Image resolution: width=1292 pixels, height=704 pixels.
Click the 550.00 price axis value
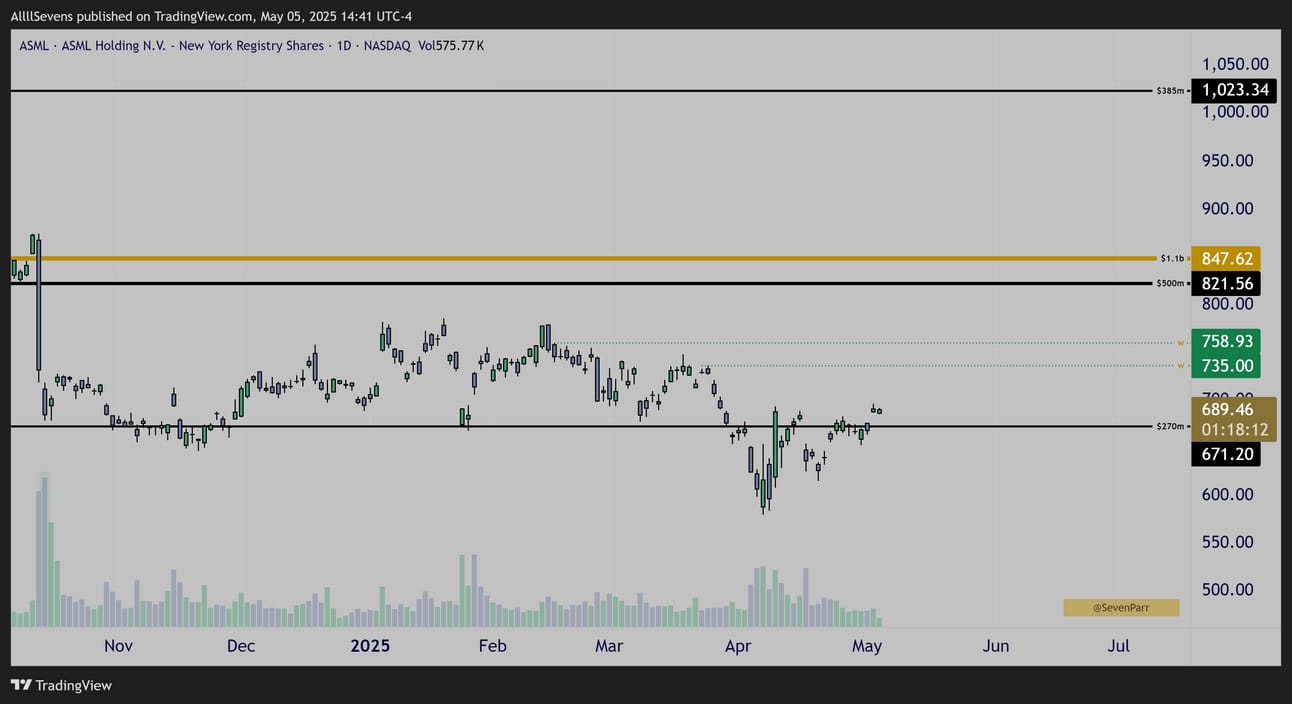pos(1228,542)
